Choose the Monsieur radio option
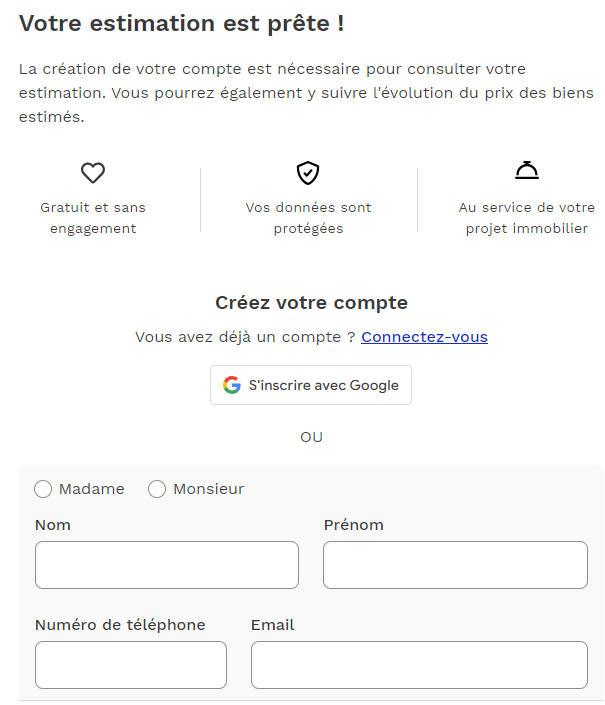Viewport: 605px width, 705px height. click(x=157, y=489)
